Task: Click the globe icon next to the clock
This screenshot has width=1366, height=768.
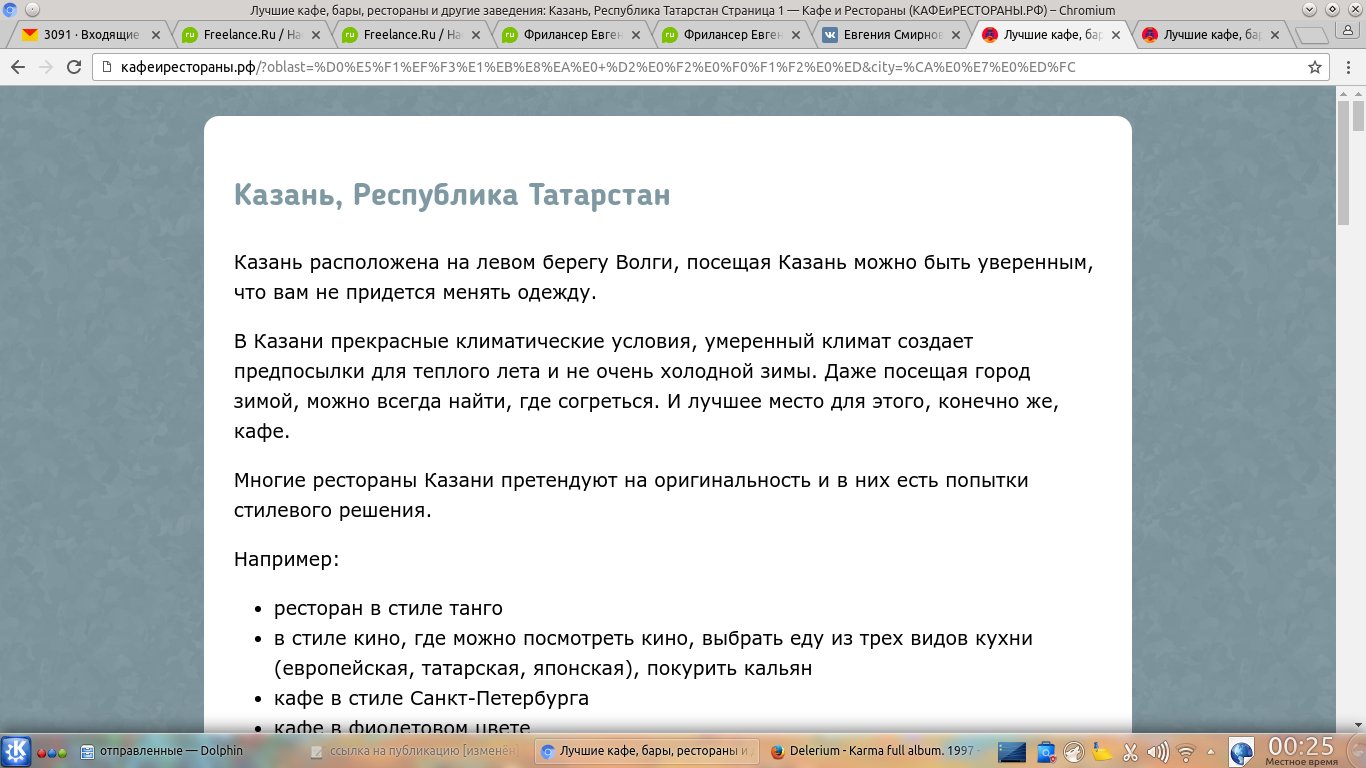Action: pyautogui.click(x=1241, y=751)
